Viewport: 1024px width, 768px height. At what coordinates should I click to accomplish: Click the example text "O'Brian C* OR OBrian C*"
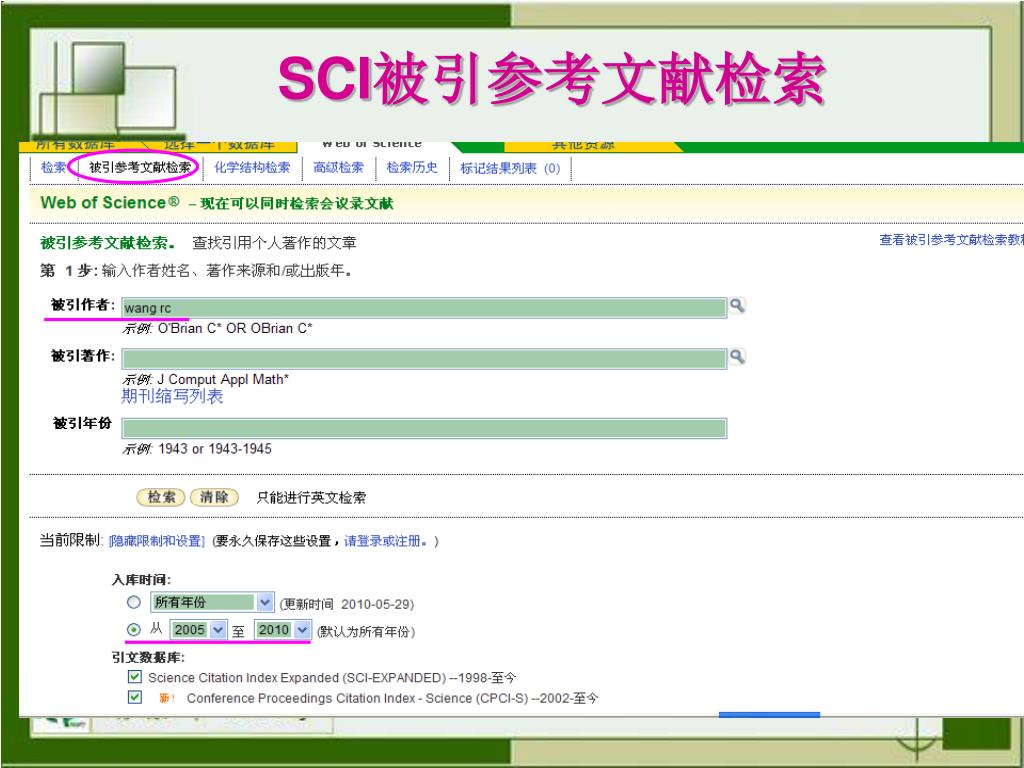point(235,328)
